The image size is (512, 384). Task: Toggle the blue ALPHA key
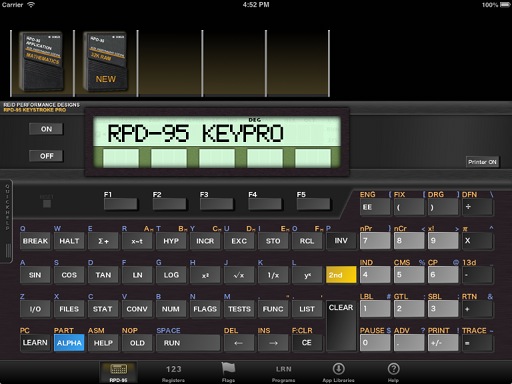[x=69, y=343]
